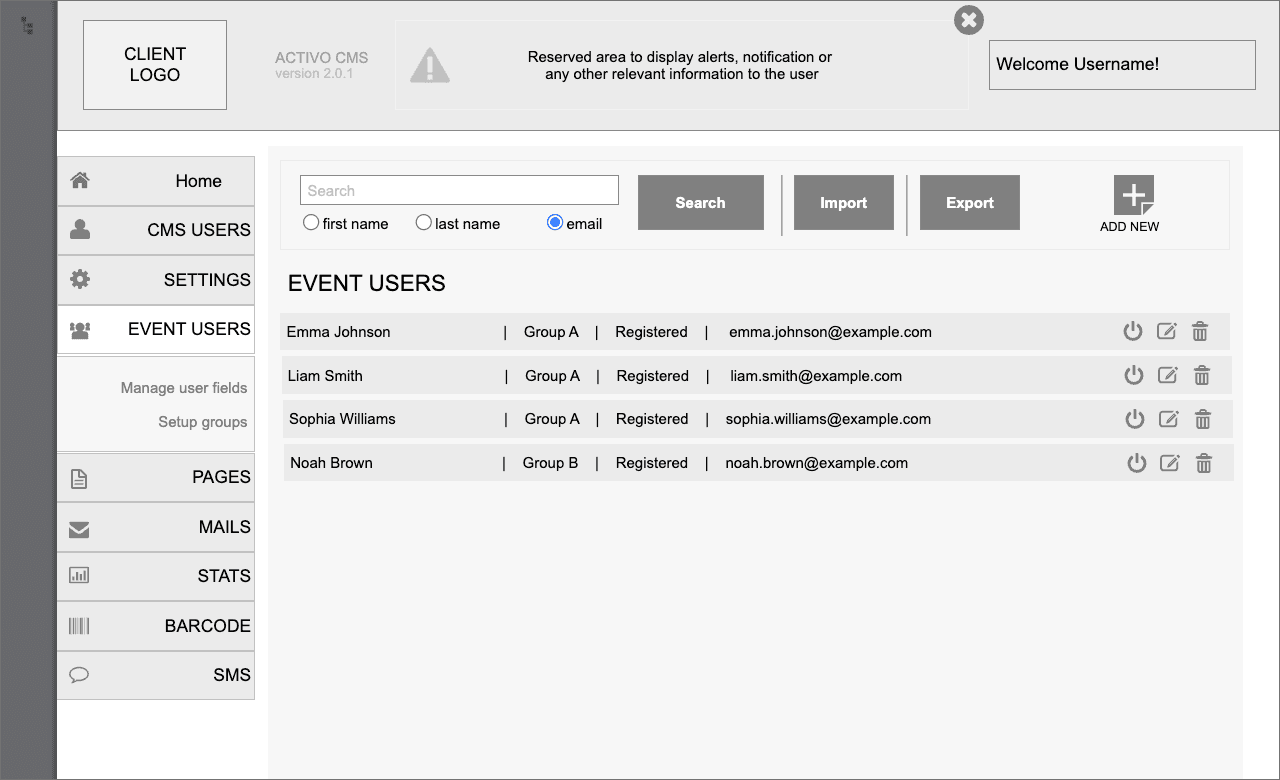Click the alert warning triangle icon
This screenshot has height=780, width=1280.
430,66
